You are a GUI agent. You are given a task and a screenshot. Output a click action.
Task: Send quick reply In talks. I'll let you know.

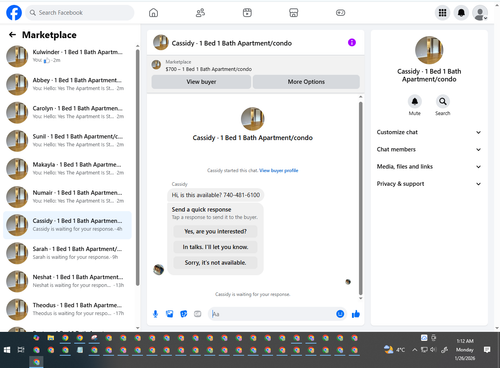[x=215, y=247]
